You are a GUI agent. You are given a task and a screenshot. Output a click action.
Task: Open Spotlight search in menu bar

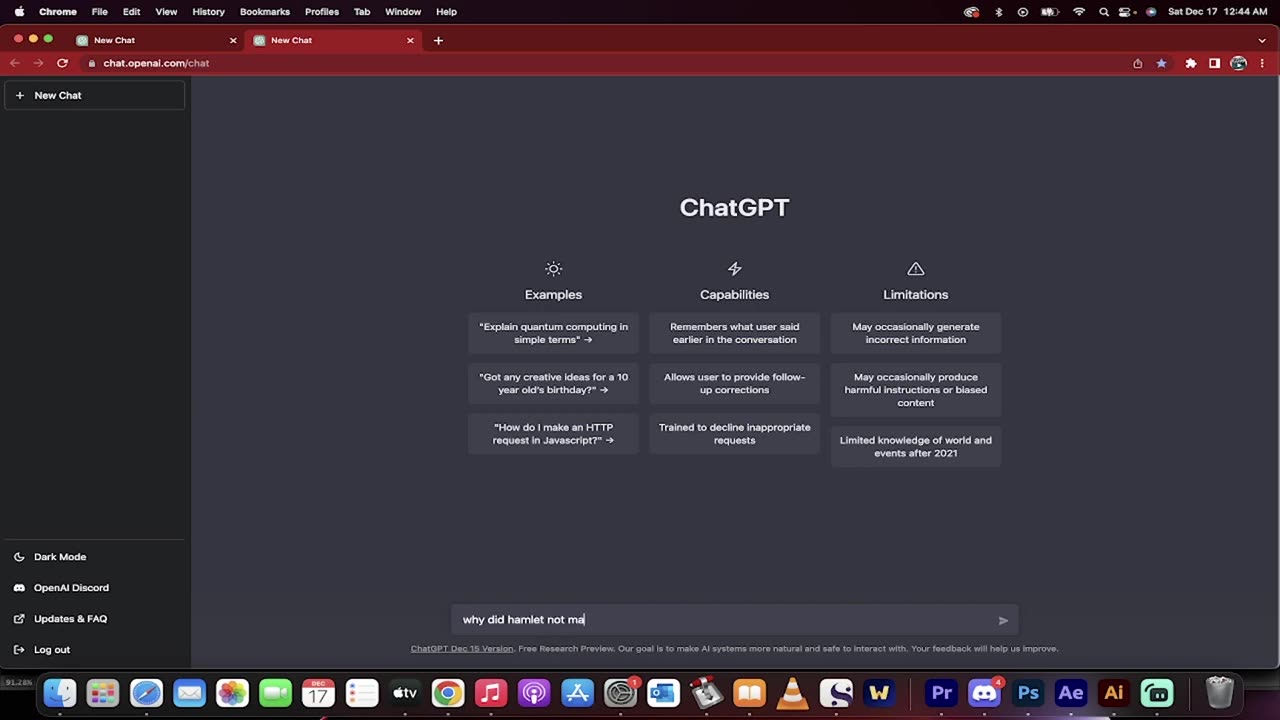(1104, 12)
